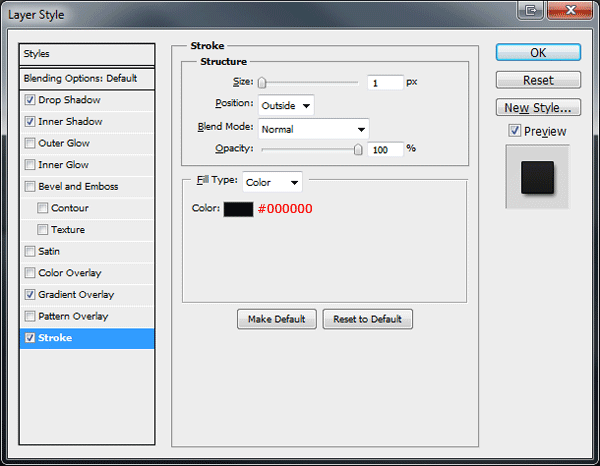600x466 pixels.
Task: Tick the Color Overlay checkbox
Action: pyautogui.click(x=30, y=273)
